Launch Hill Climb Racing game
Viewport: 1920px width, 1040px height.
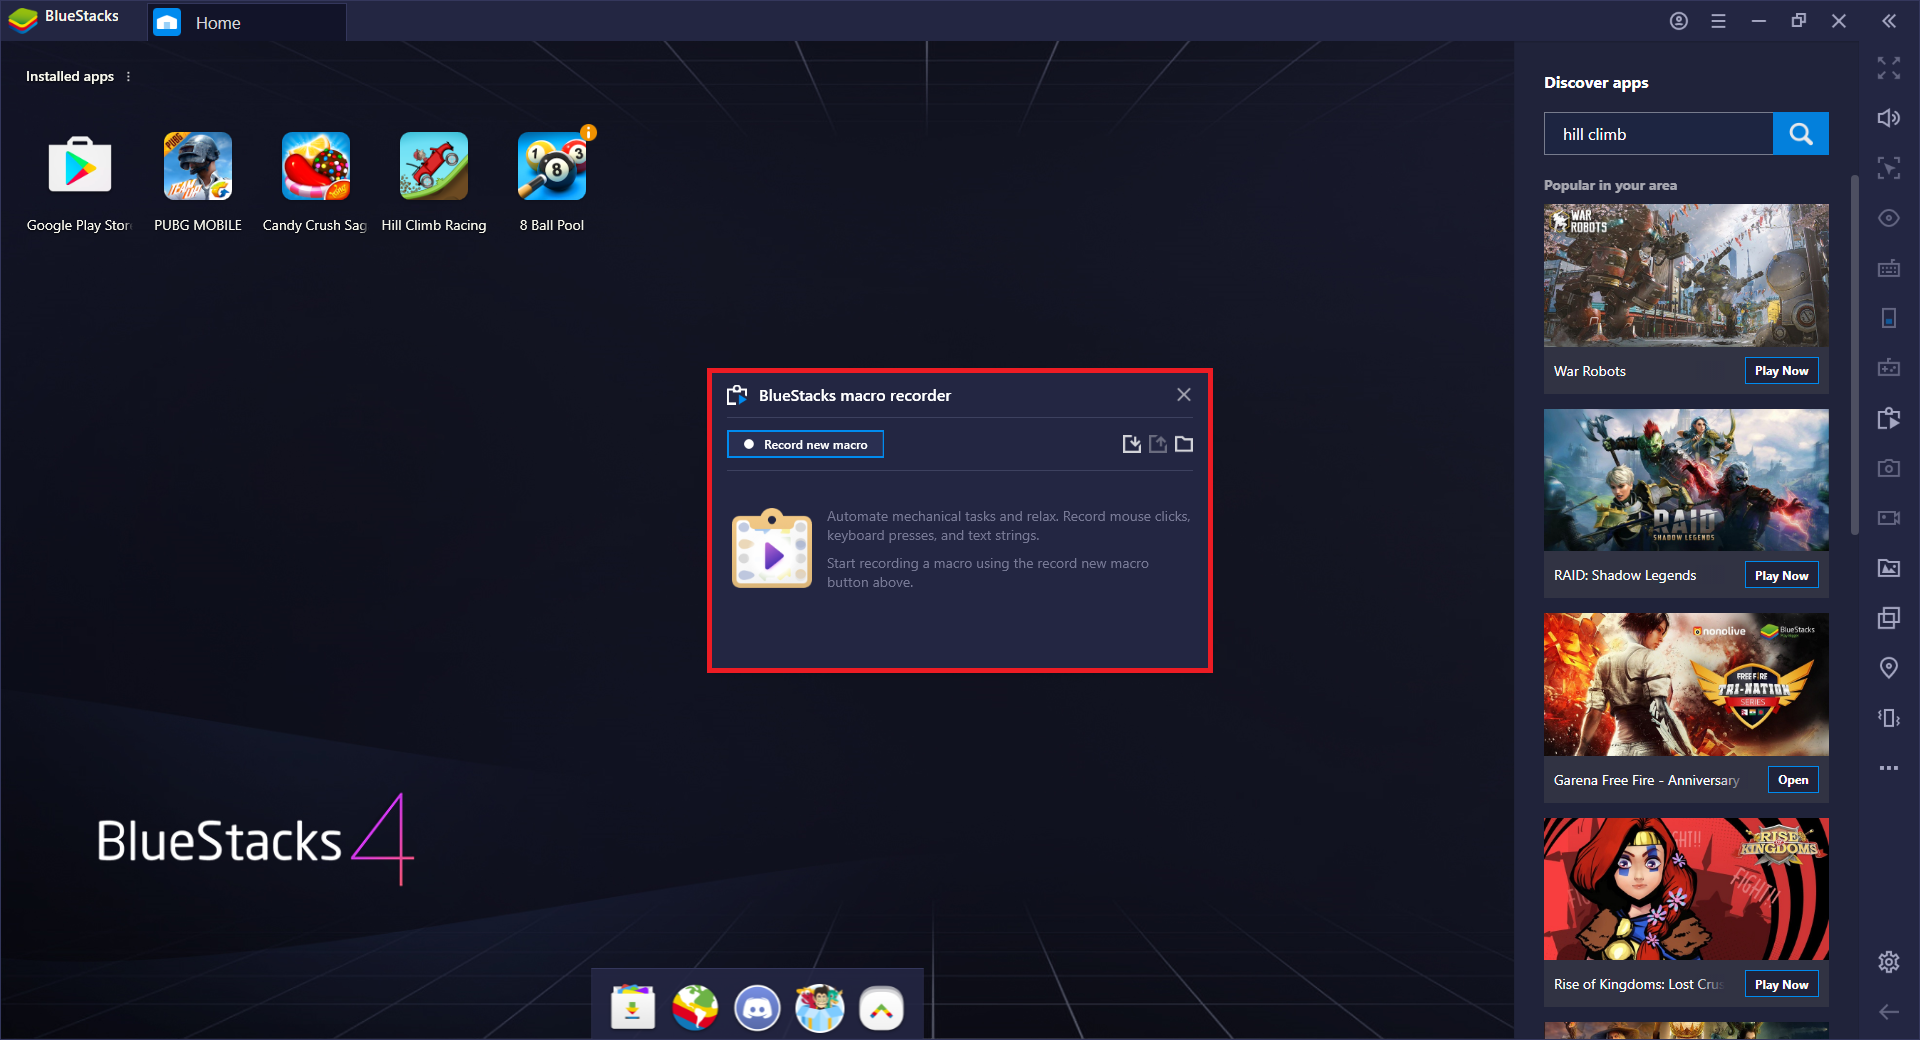434,166
